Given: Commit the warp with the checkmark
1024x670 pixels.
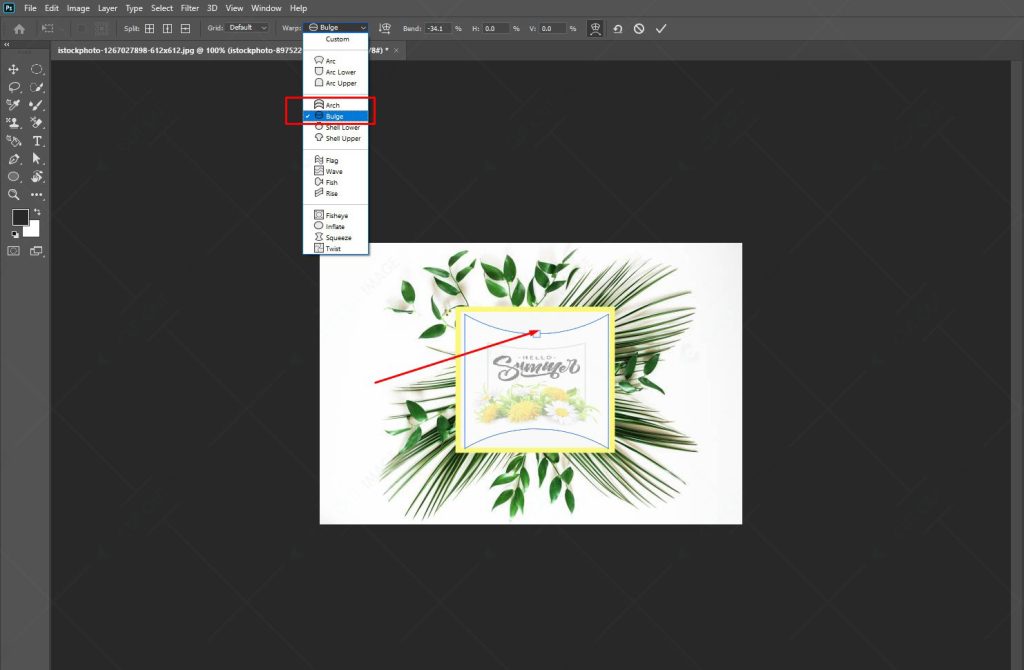Looking at the screenshot, I should coord(660,28).
